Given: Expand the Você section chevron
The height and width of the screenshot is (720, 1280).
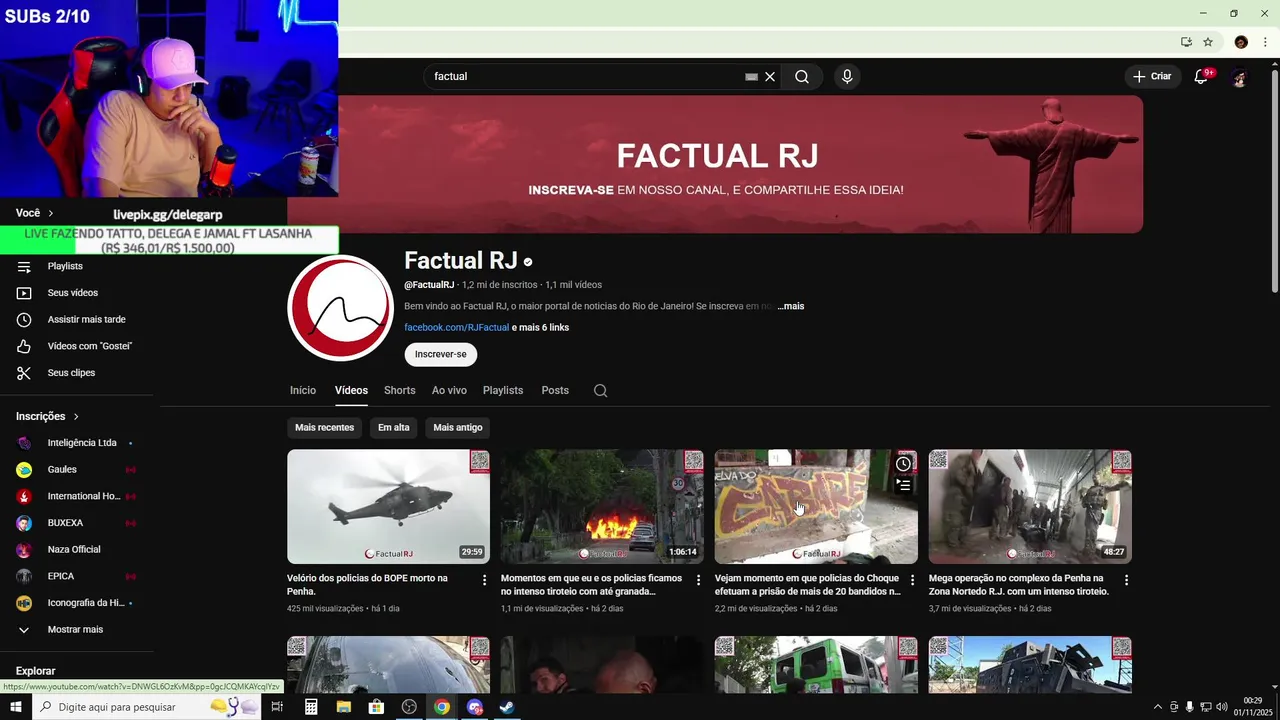Looking at the screenshot, I should point(50,213).
